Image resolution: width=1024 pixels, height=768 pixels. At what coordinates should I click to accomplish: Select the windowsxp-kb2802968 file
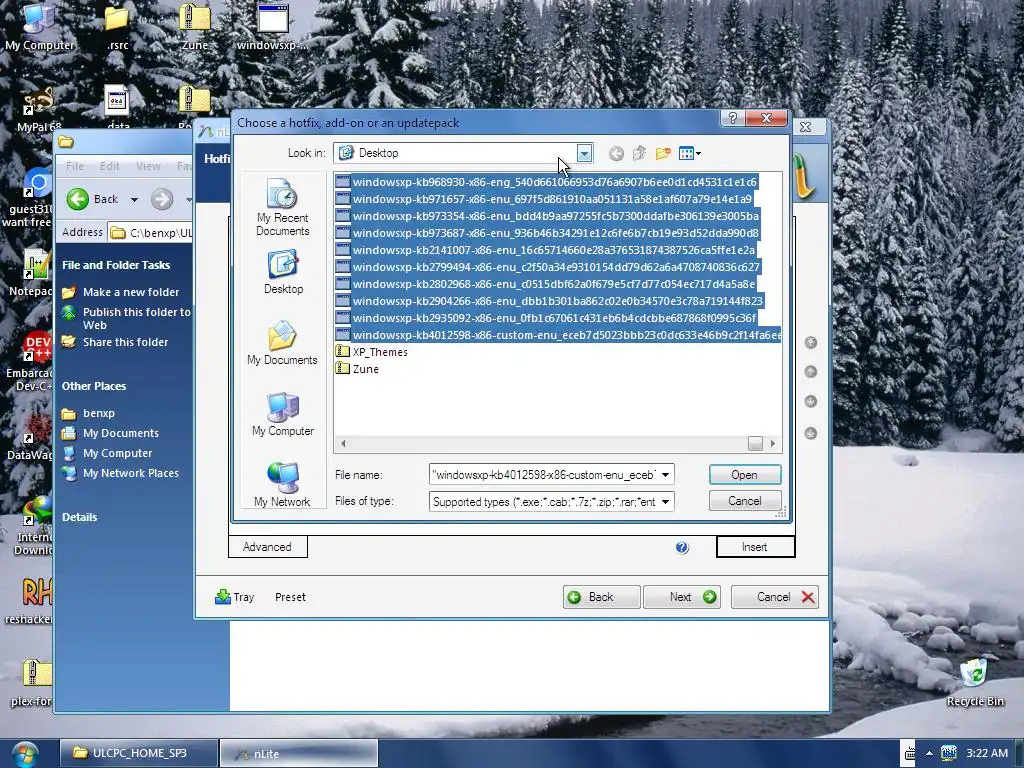coord(545,284)
